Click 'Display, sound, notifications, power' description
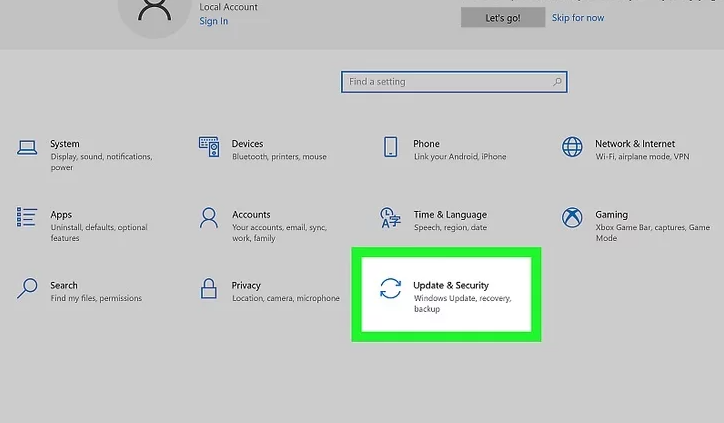This screenshot has width=724, height=423. click(x=101, y=162)
